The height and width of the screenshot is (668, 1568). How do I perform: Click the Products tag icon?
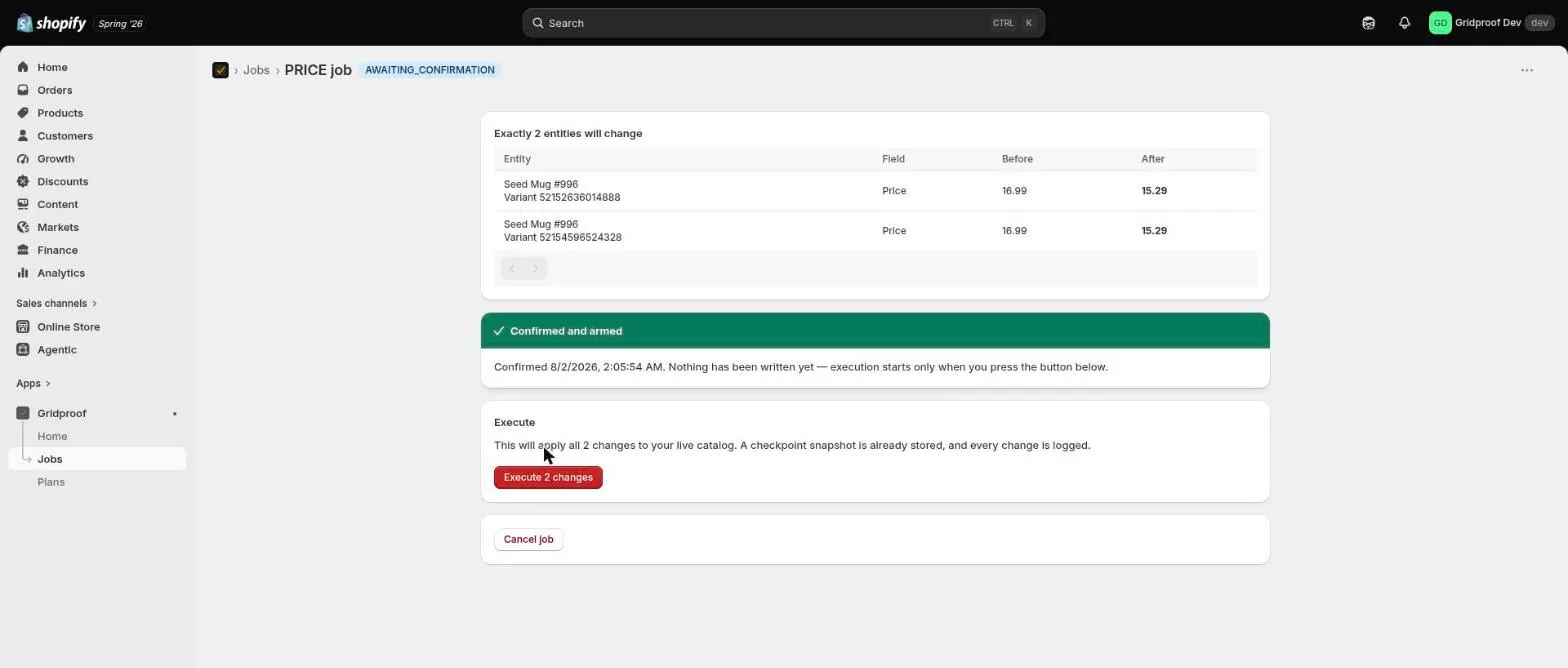(23, 113)
